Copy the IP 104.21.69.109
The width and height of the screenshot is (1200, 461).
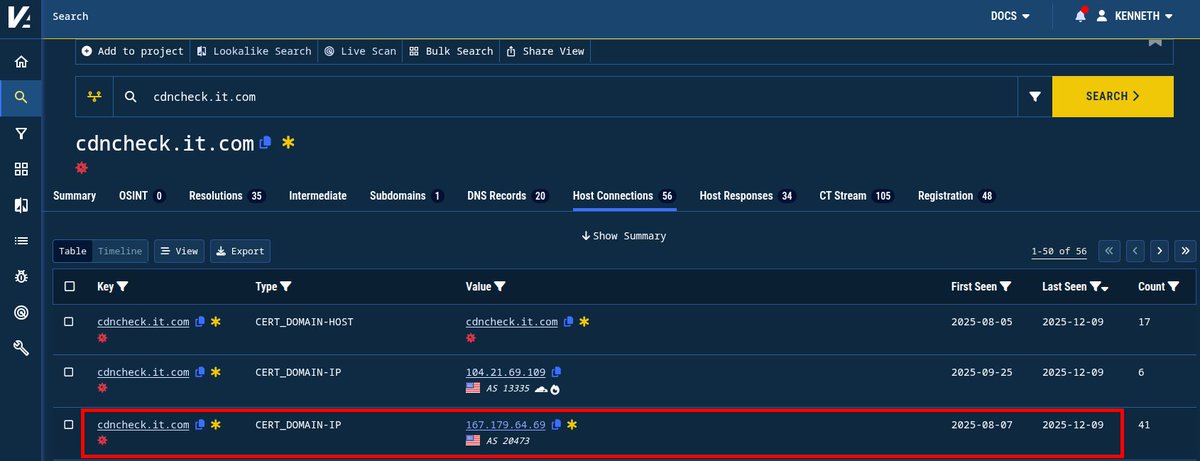[556, 372]
